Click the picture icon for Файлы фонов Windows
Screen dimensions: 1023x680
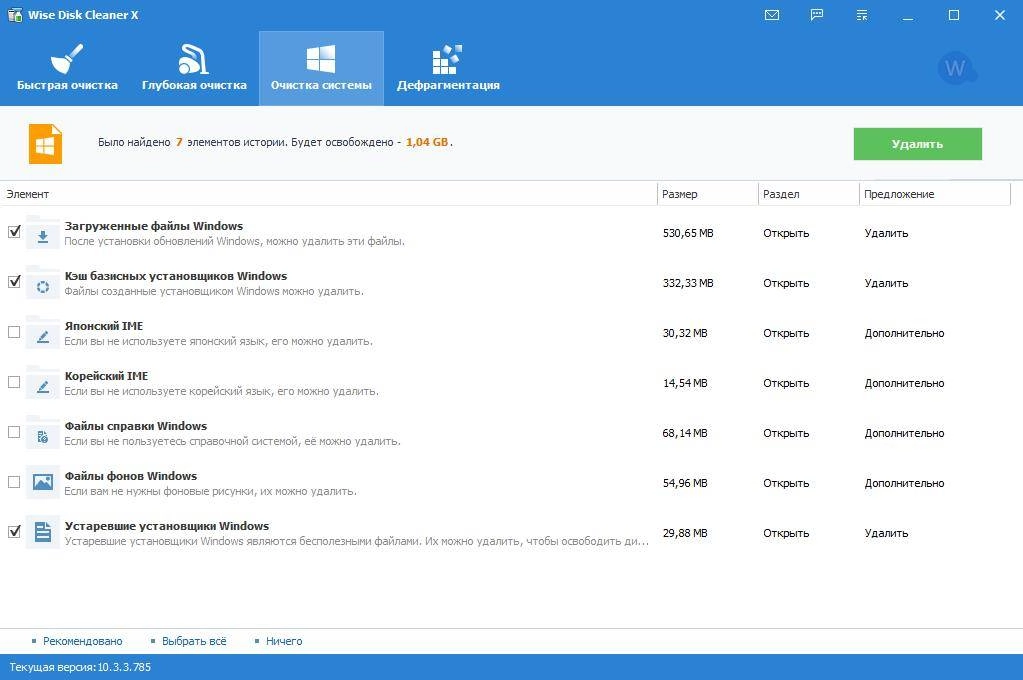pyautogui.click(x=42, y=483)
